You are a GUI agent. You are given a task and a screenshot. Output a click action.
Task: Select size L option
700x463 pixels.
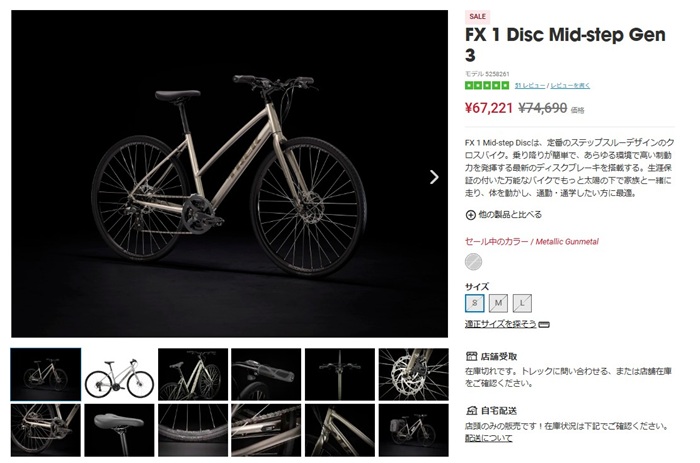click(522, 303)
